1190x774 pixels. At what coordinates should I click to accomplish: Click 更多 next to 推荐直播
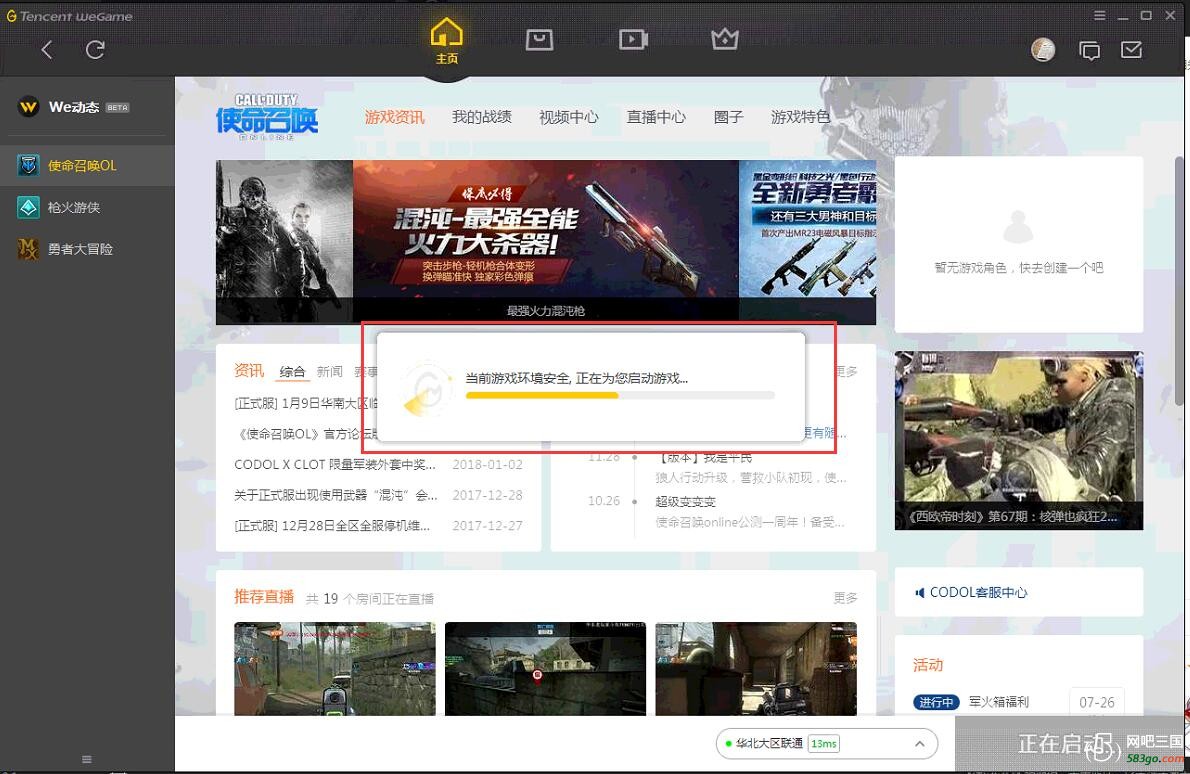845,598
